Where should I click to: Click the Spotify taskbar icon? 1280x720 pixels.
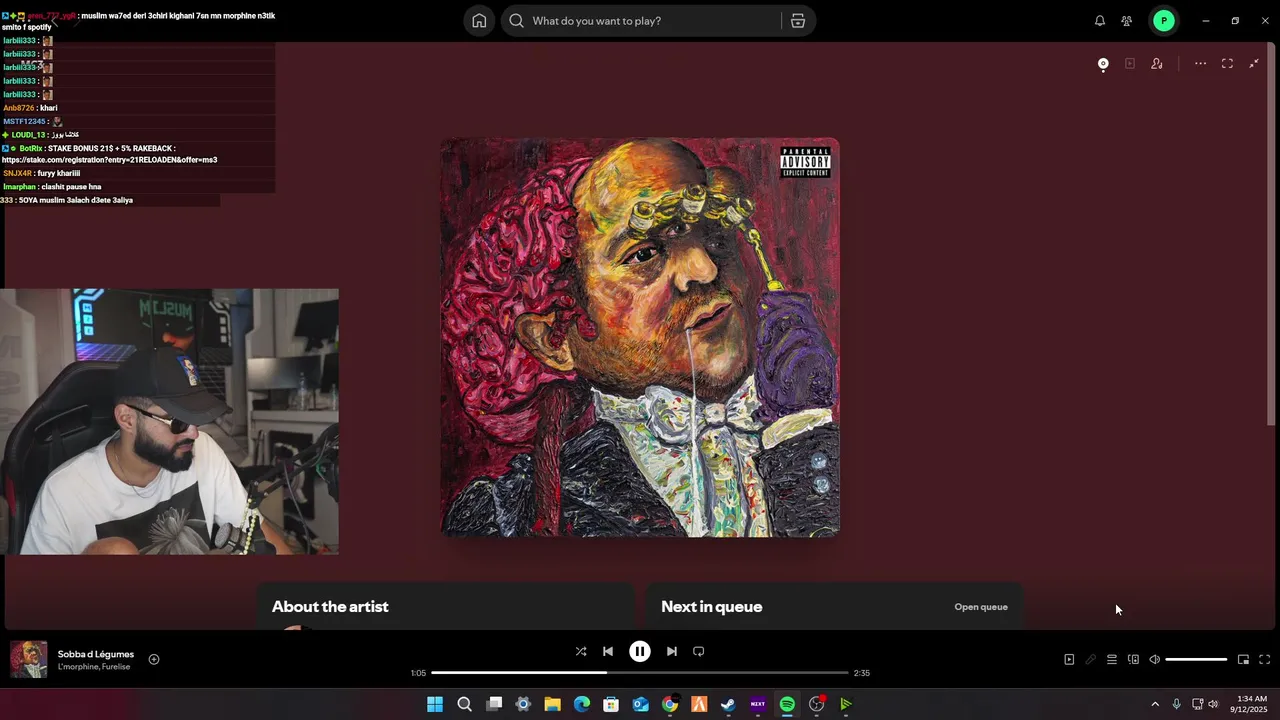coord(787,704)
